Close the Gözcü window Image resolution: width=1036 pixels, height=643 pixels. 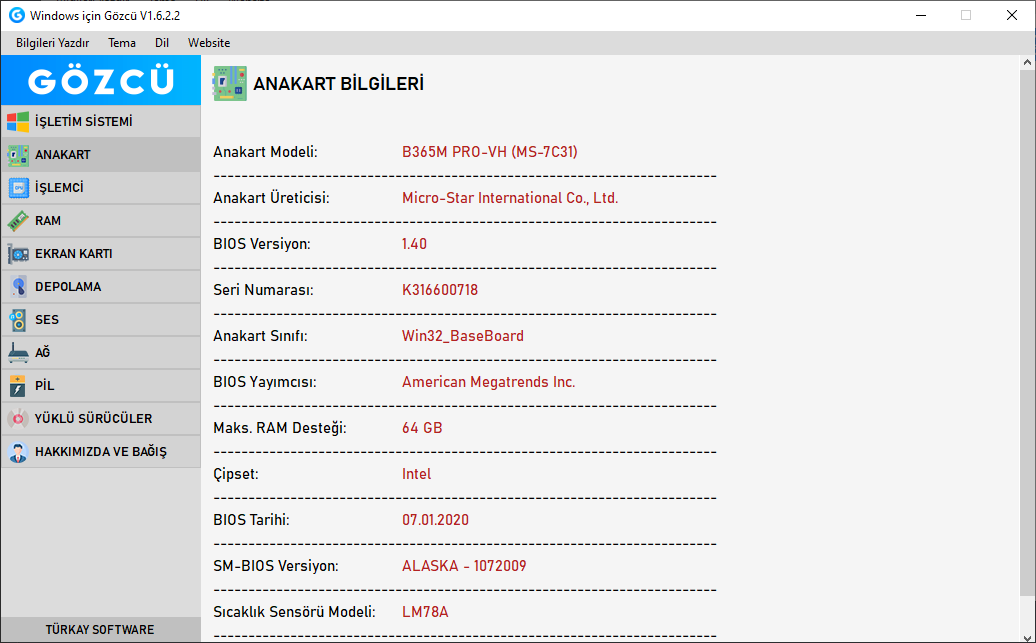click(1012, 15)
